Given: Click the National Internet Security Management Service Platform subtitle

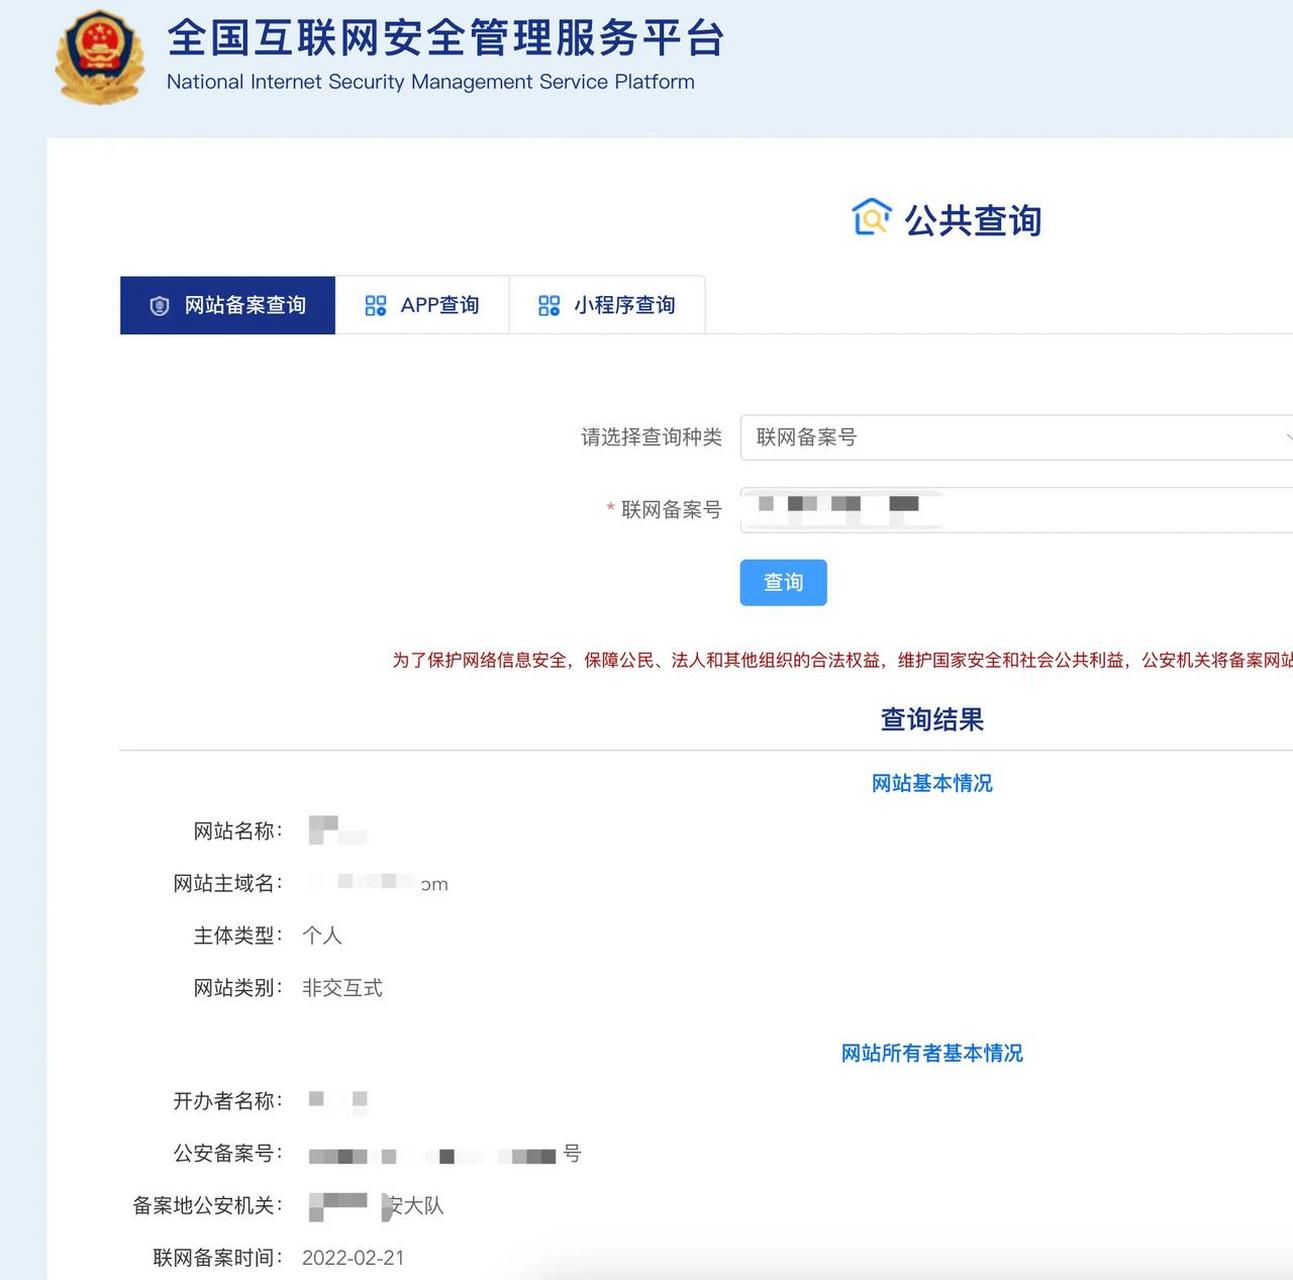Looking at the screenshot, I should [430, 82].
